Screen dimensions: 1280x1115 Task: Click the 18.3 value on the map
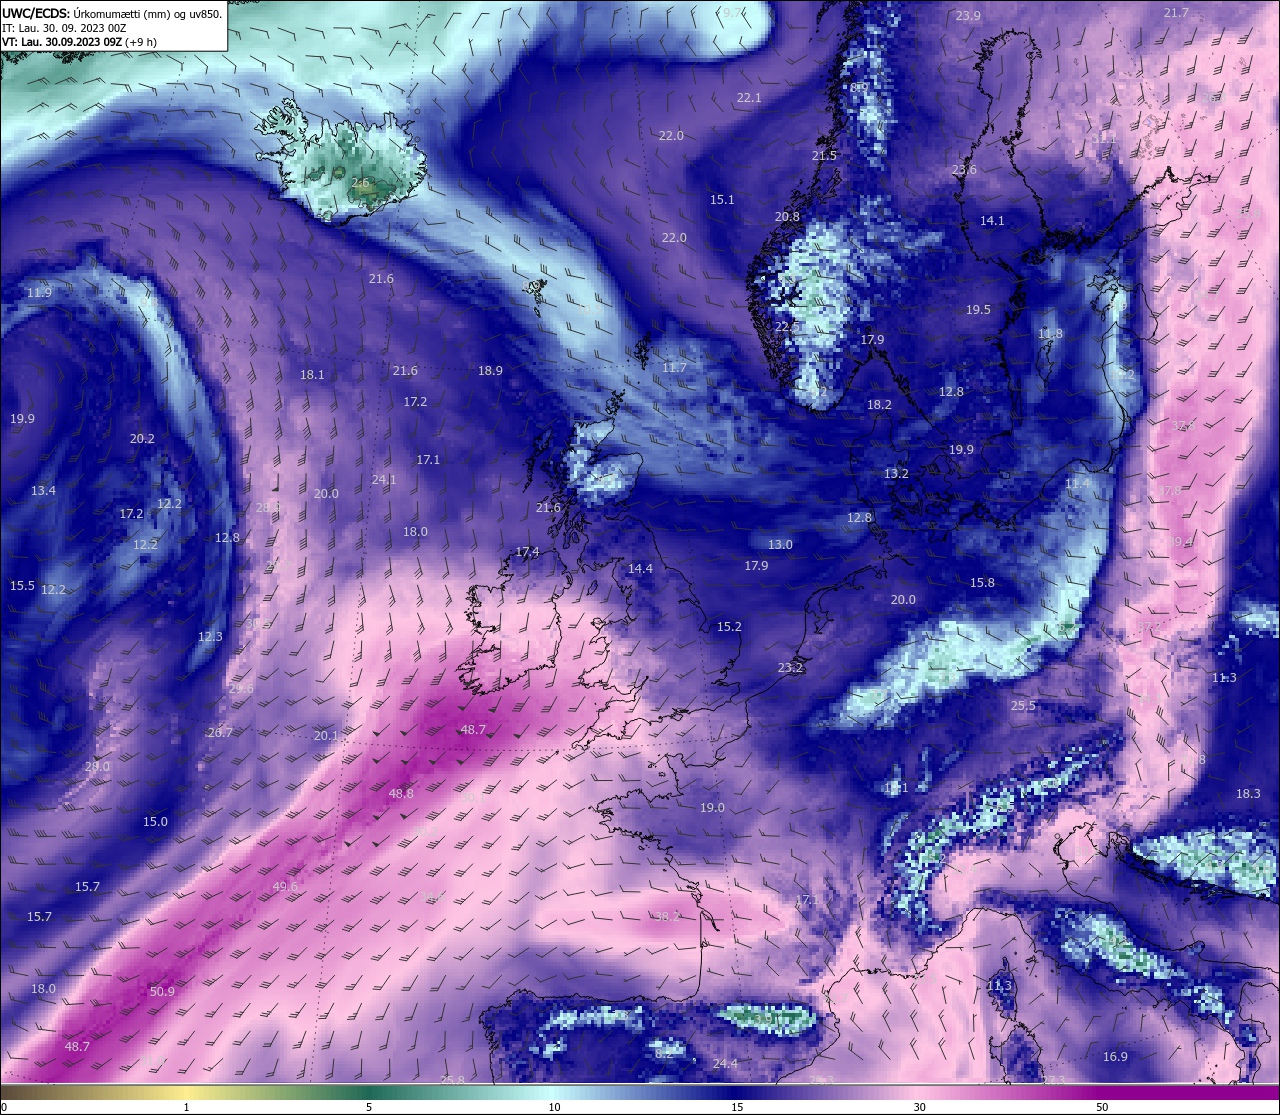(1248, 794)
